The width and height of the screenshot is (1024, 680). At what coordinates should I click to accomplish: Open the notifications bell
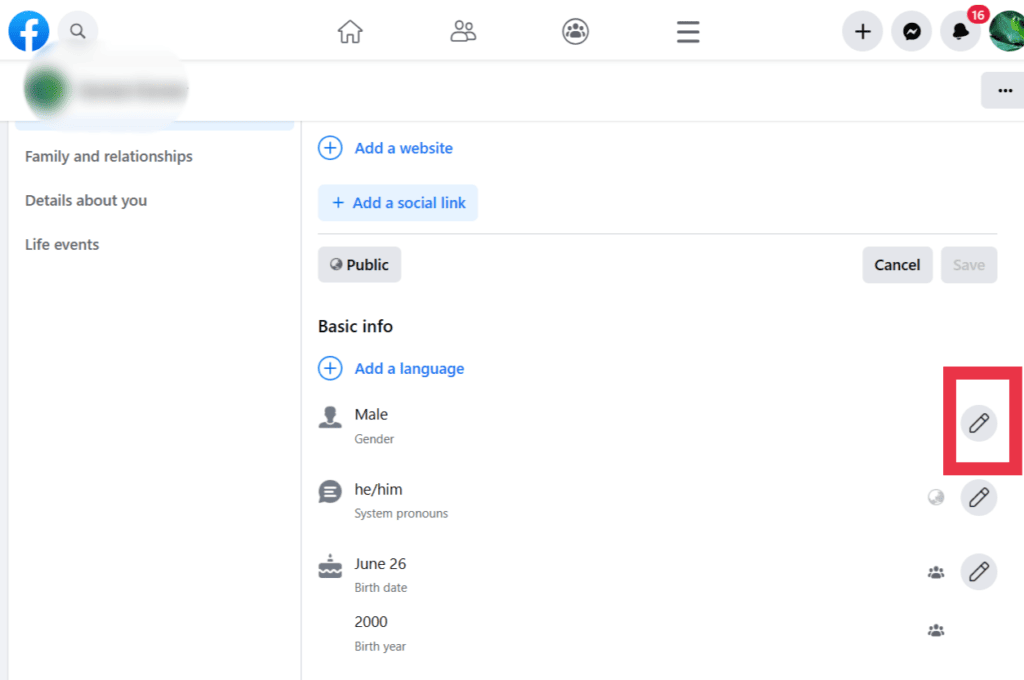point(960,31)
